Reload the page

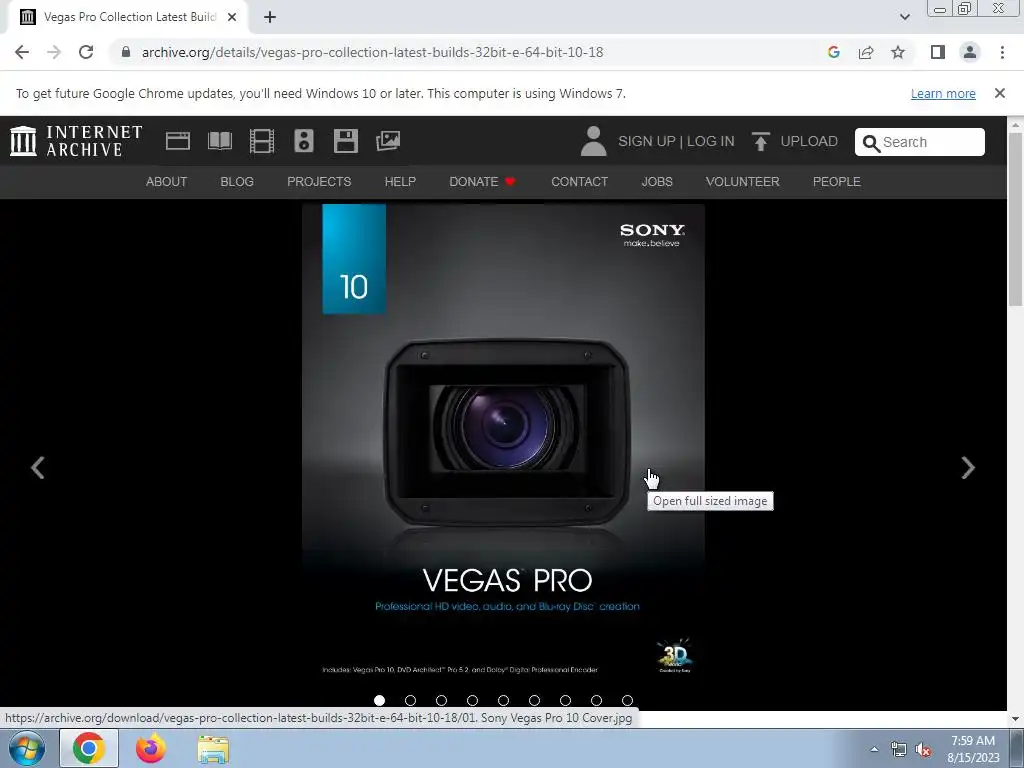[x=86, y=52]
